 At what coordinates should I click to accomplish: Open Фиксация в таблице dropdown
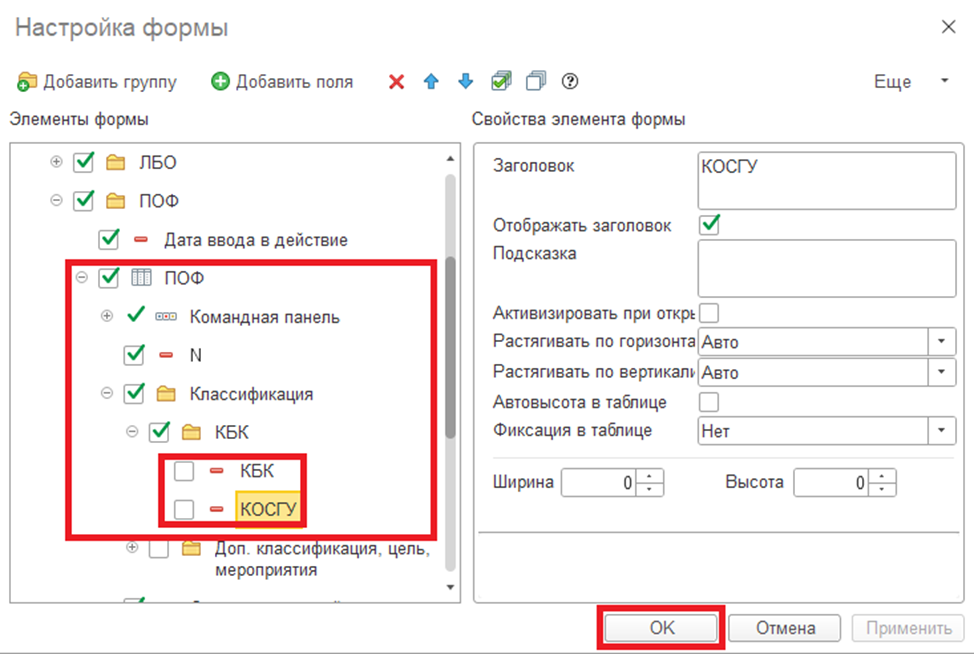[x=942, y=430]
